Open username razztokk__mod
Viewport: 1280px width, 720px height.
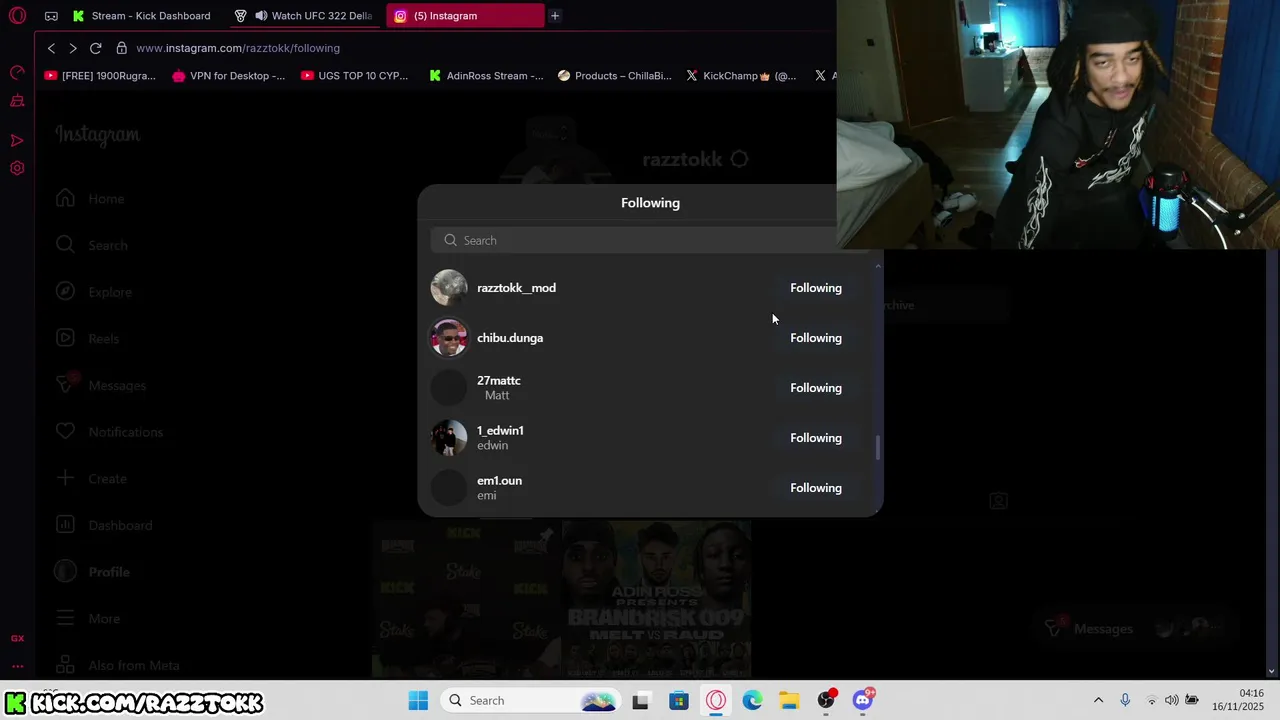pyautogui.click(x=516, y=288)
